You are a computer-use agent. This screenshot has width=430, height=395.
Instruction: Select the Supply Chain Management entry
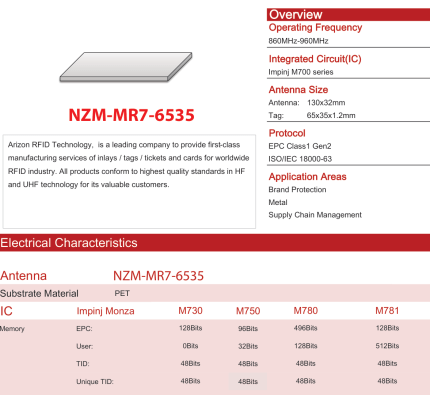coord(315,215)
